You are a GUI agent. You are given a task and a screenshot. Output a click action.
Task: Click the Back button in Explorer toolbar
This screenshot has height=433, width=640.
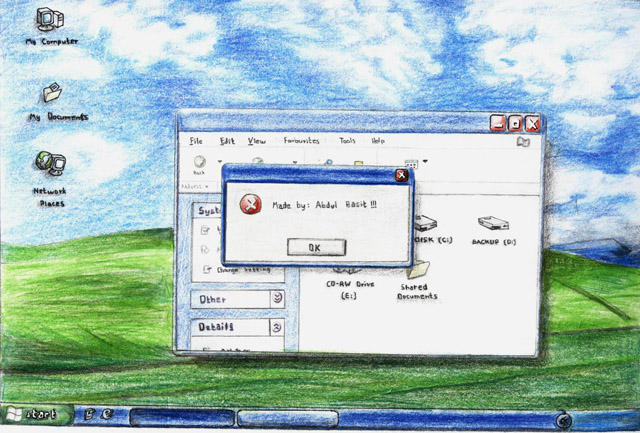[x=199, y=164]
